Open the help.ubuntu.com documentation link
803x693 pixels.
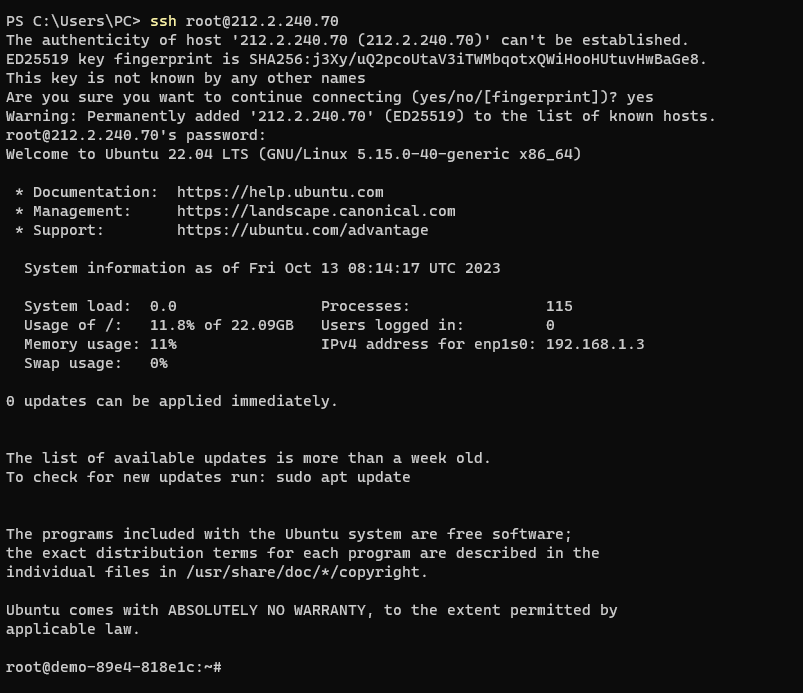[280, 192]
